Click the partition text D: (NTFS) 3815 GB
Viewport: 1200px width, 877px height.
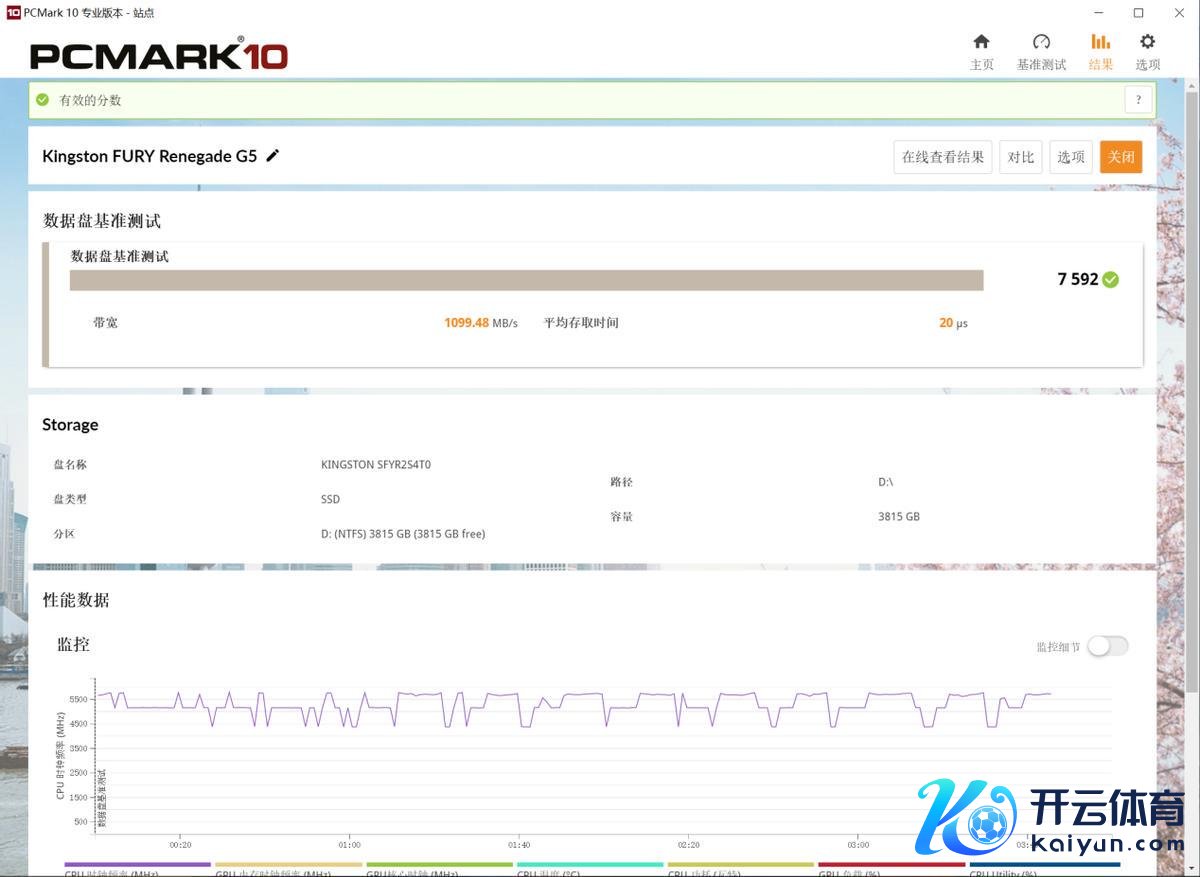coord(403,534)
